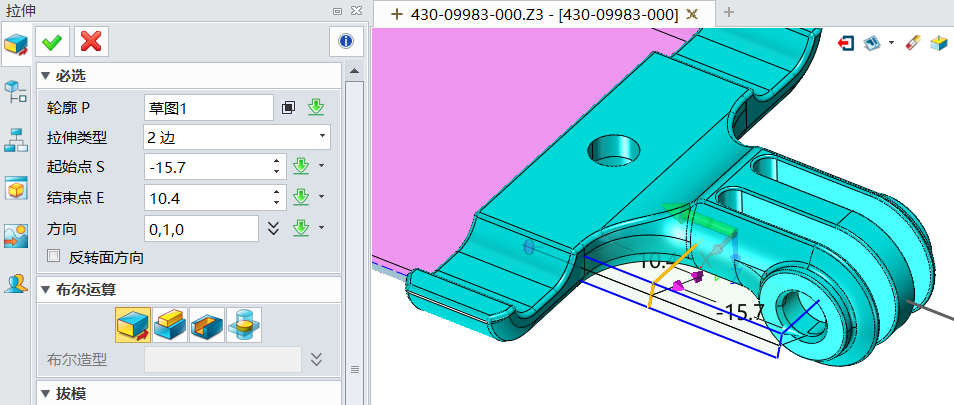
Task: Click the user/role manager sidebar icon
Action: click(x=16, y=283)
